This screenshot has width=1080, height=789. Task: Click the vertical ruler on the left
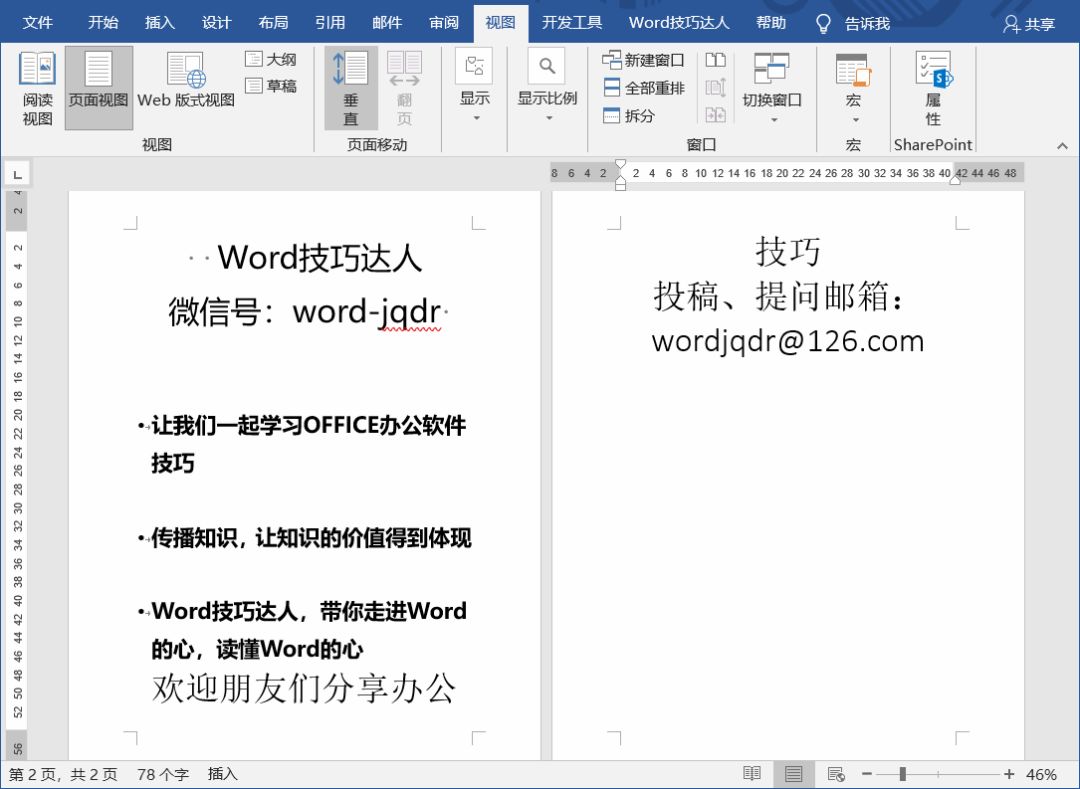tap(17, 475)
